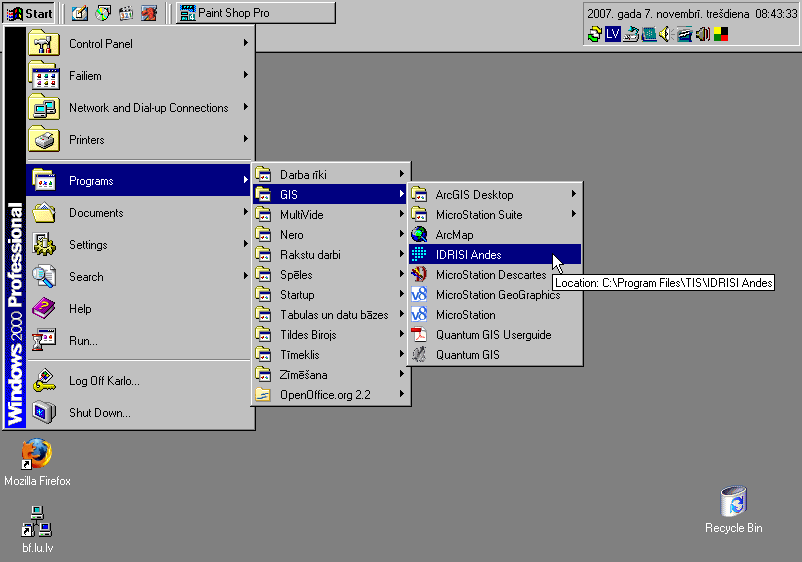802x562 pixels.
Task: Open the Documents menu item
Action: [138, 213]
